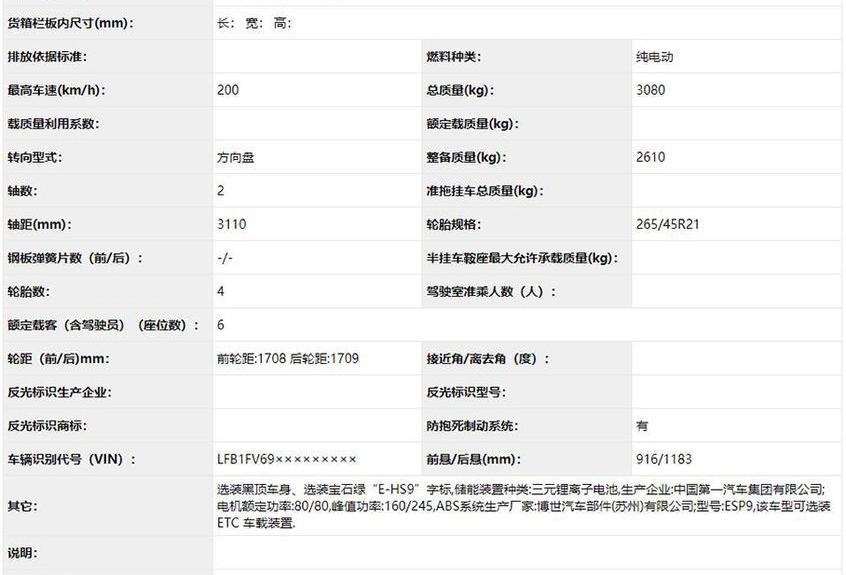
Task: Click the 货箱栏板内尺寸(mm) label
Action: (x=70, y=23)
